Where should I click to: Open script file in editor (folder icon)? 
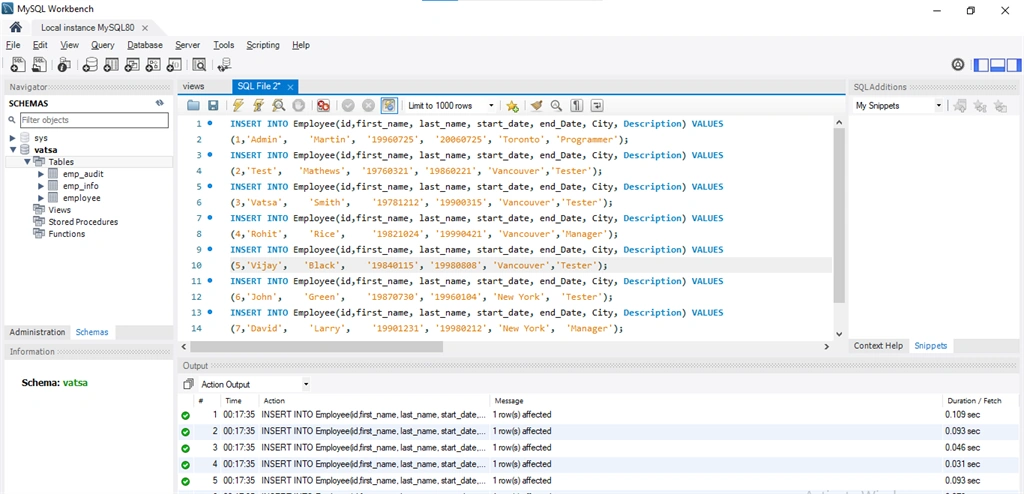point(193,105)
